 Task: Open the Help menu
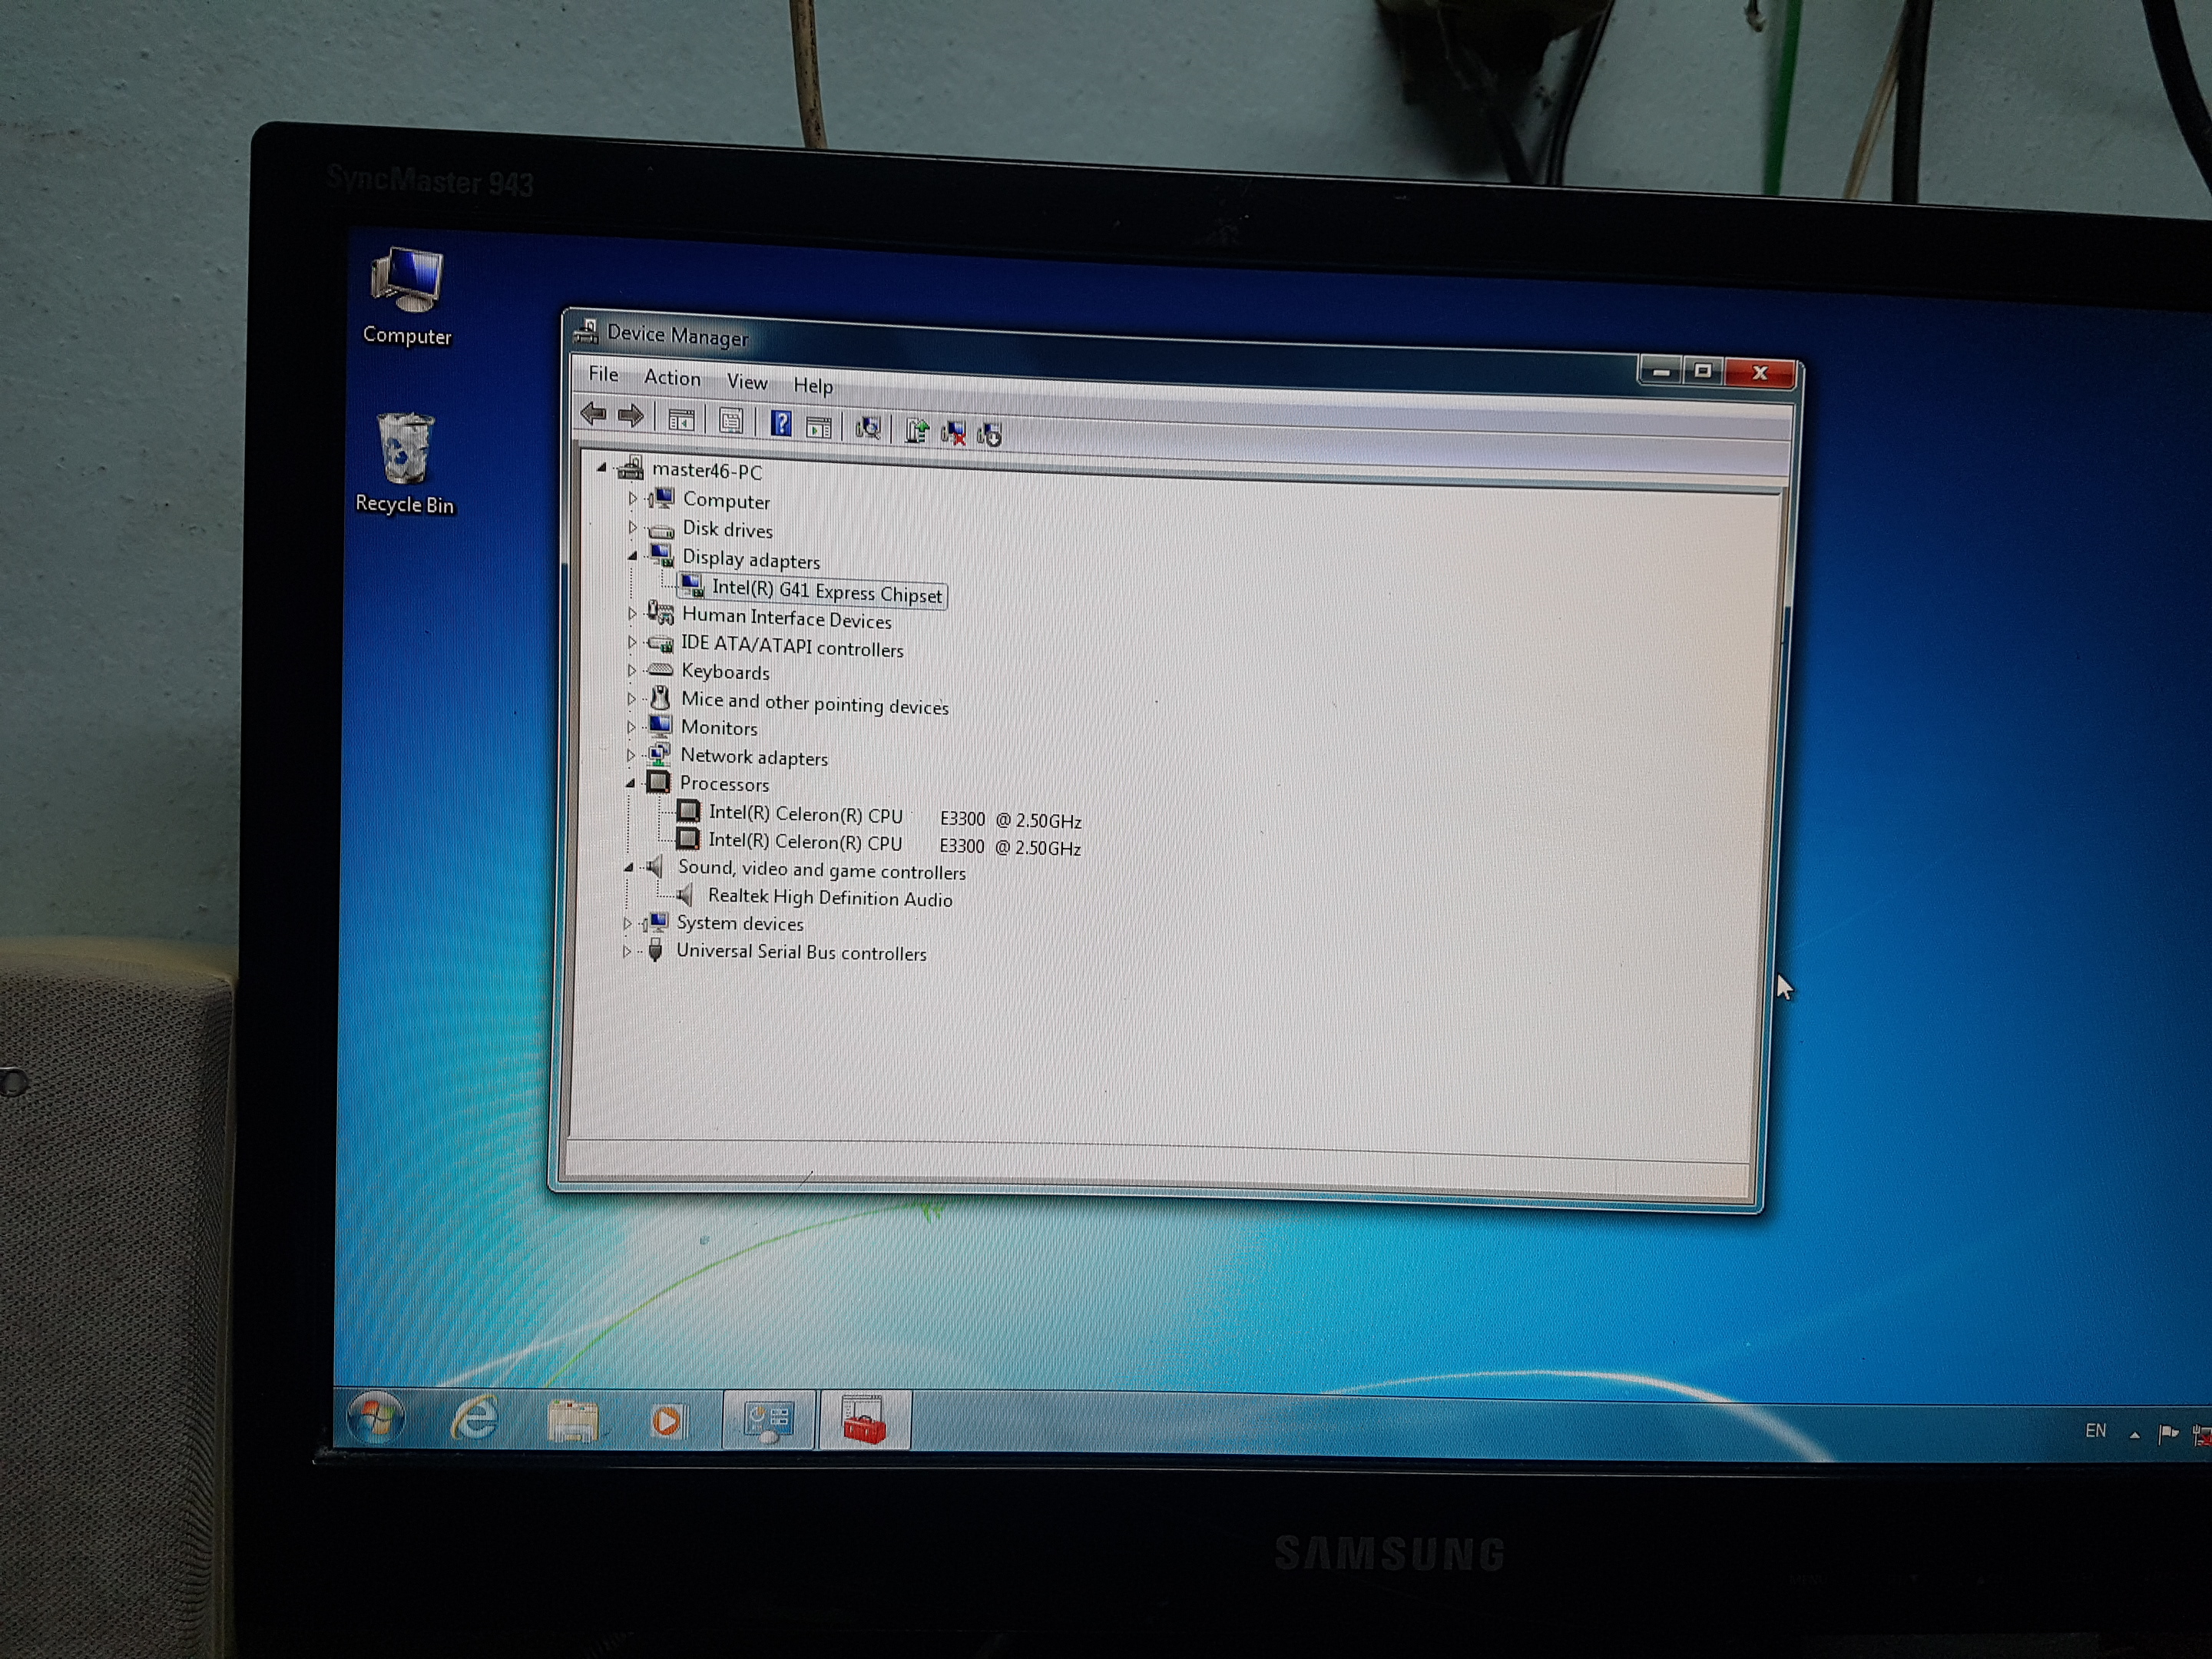pos(813,386)
